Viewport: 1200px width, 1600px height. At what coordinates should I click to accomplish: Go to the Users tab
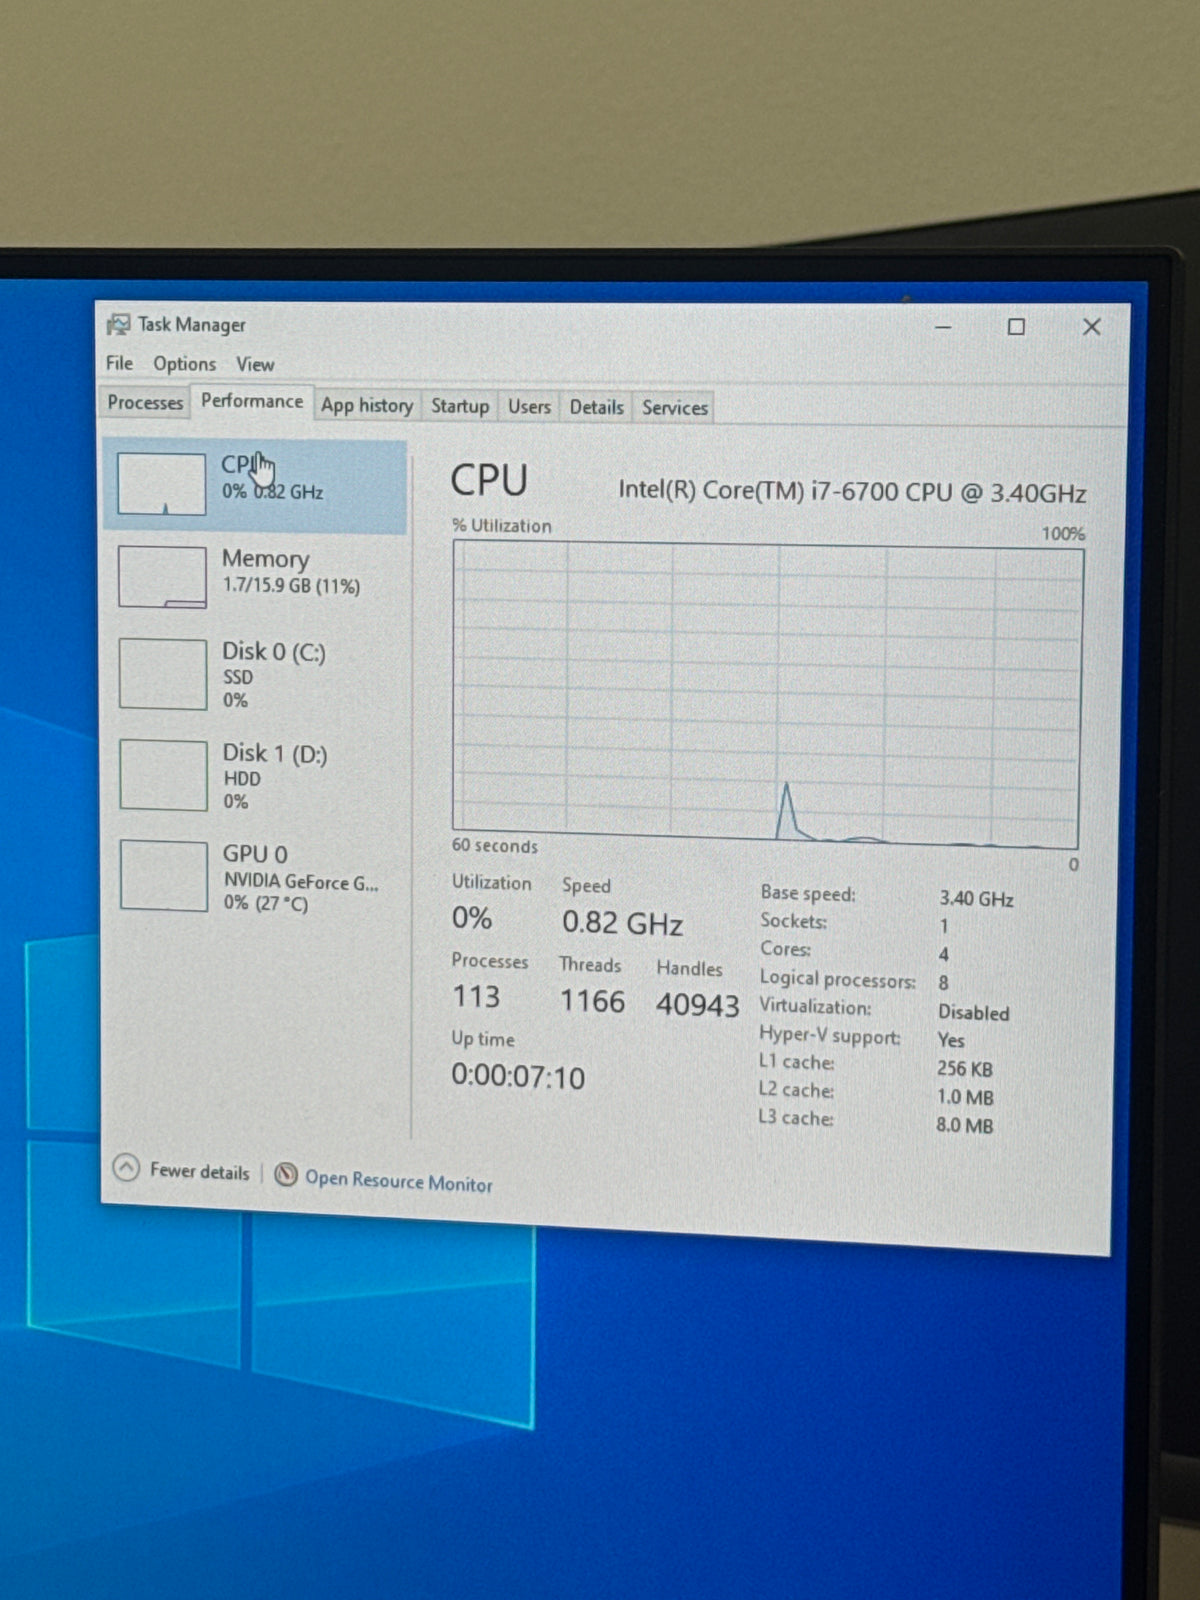coord(529,407)
